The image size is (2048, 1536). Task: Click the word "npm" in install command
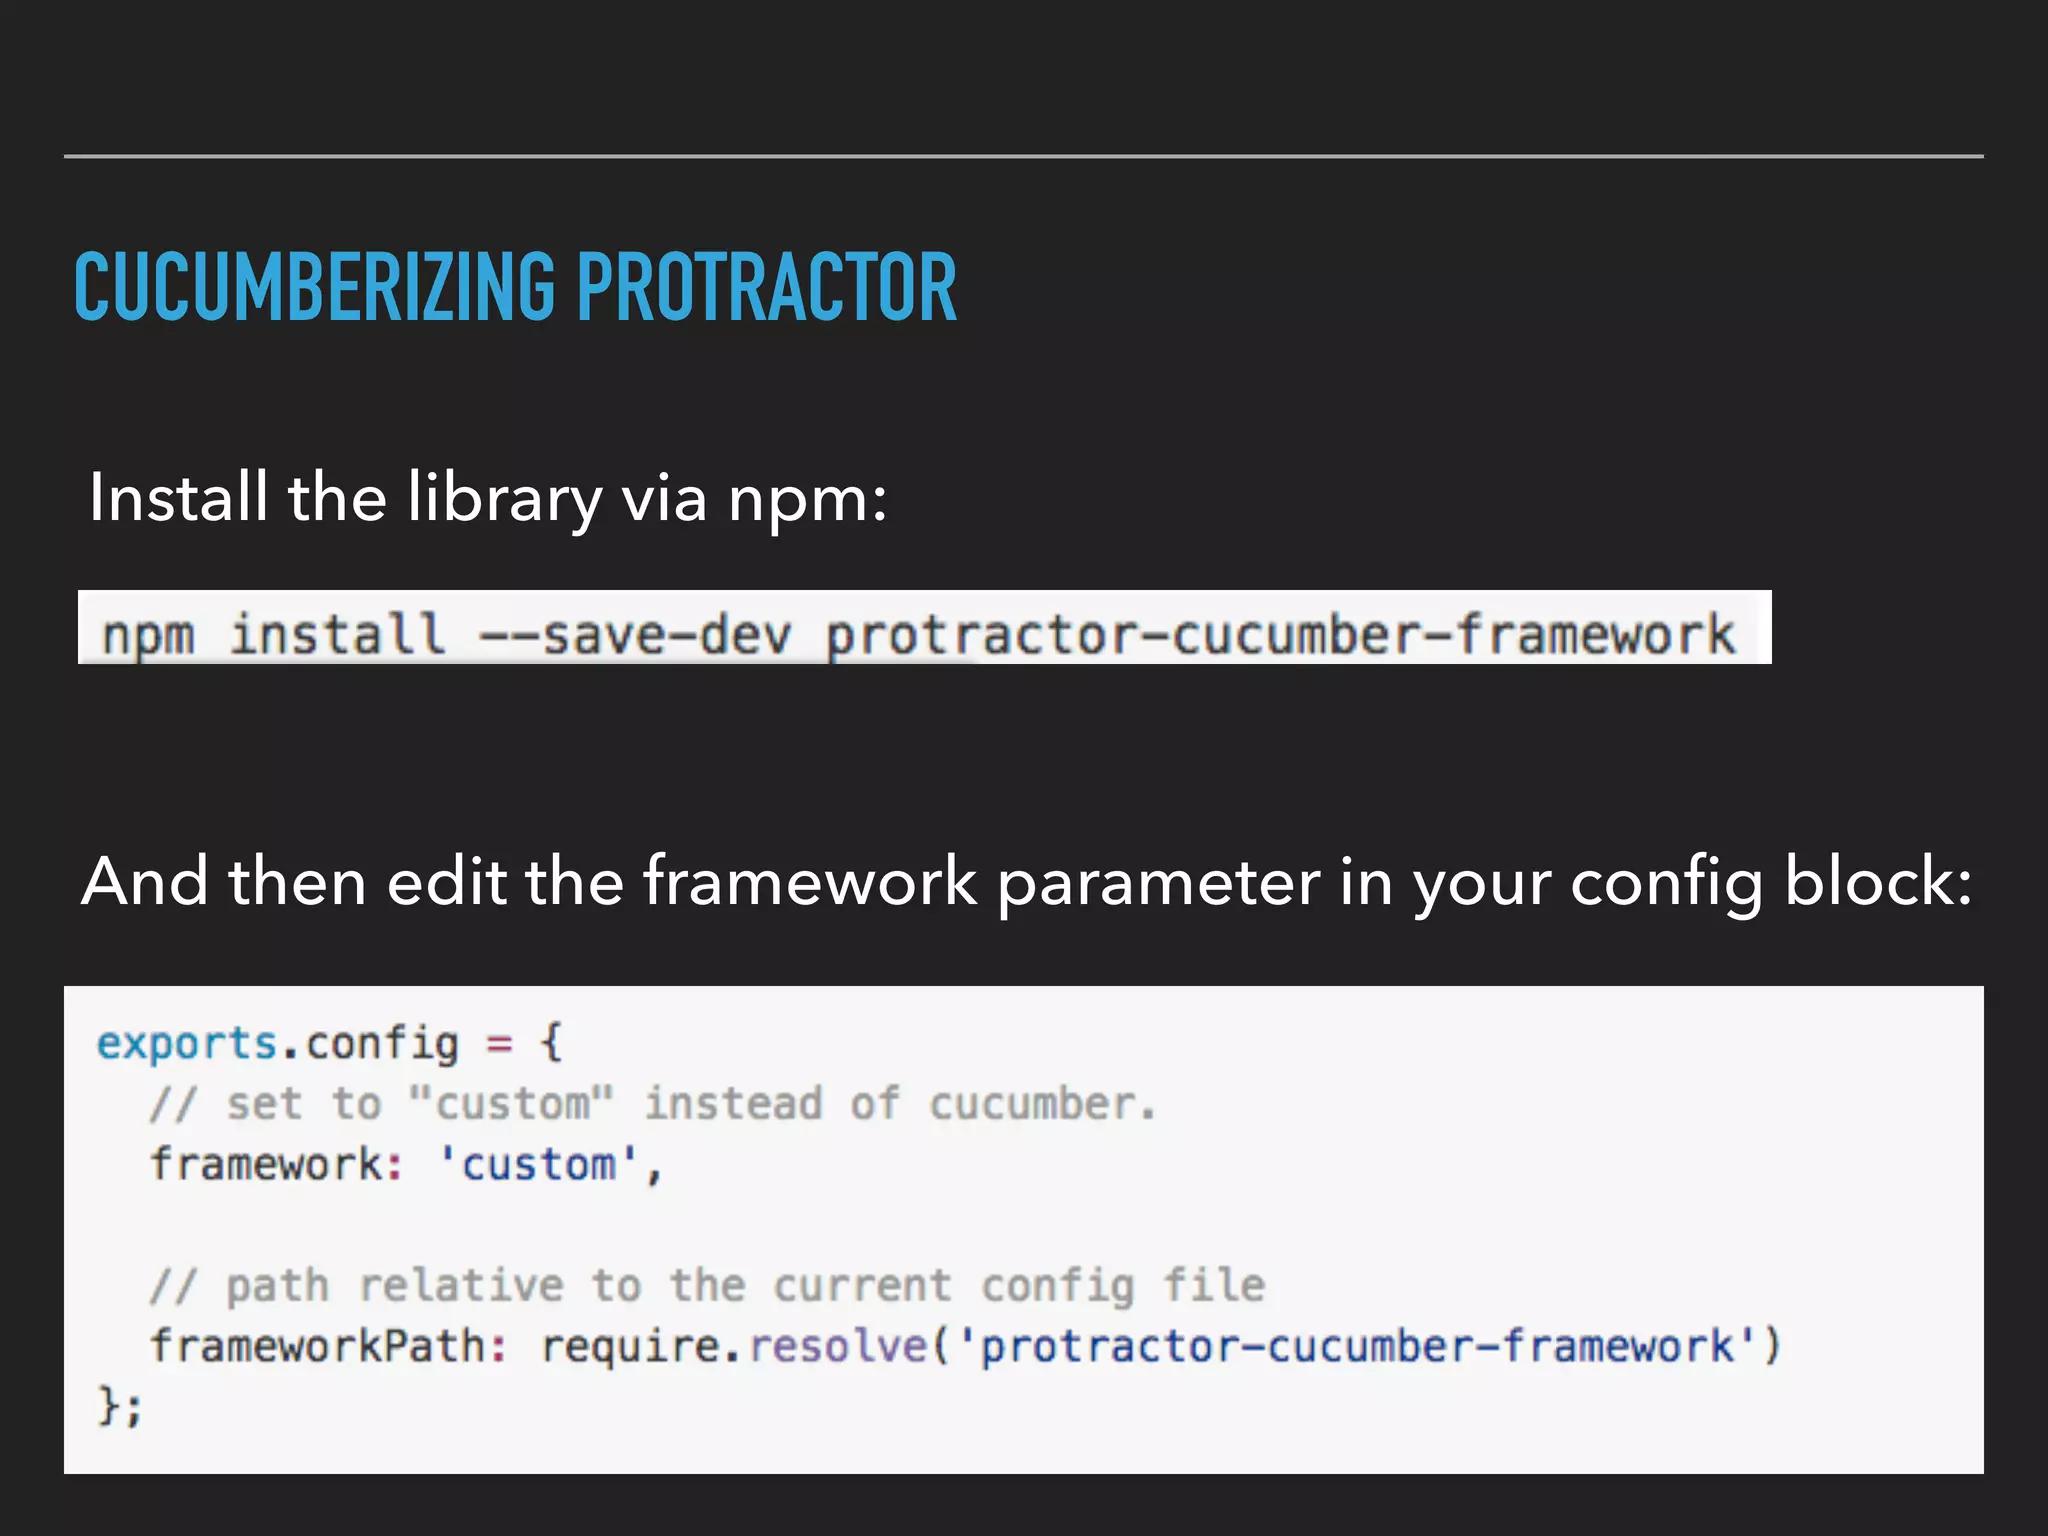point(148,635)
